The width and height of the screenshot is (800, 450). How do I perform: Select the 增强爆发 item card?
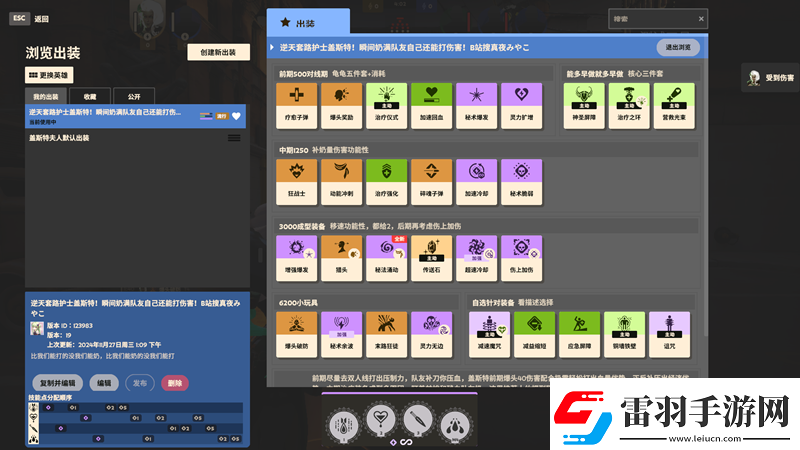pos(296,258)
